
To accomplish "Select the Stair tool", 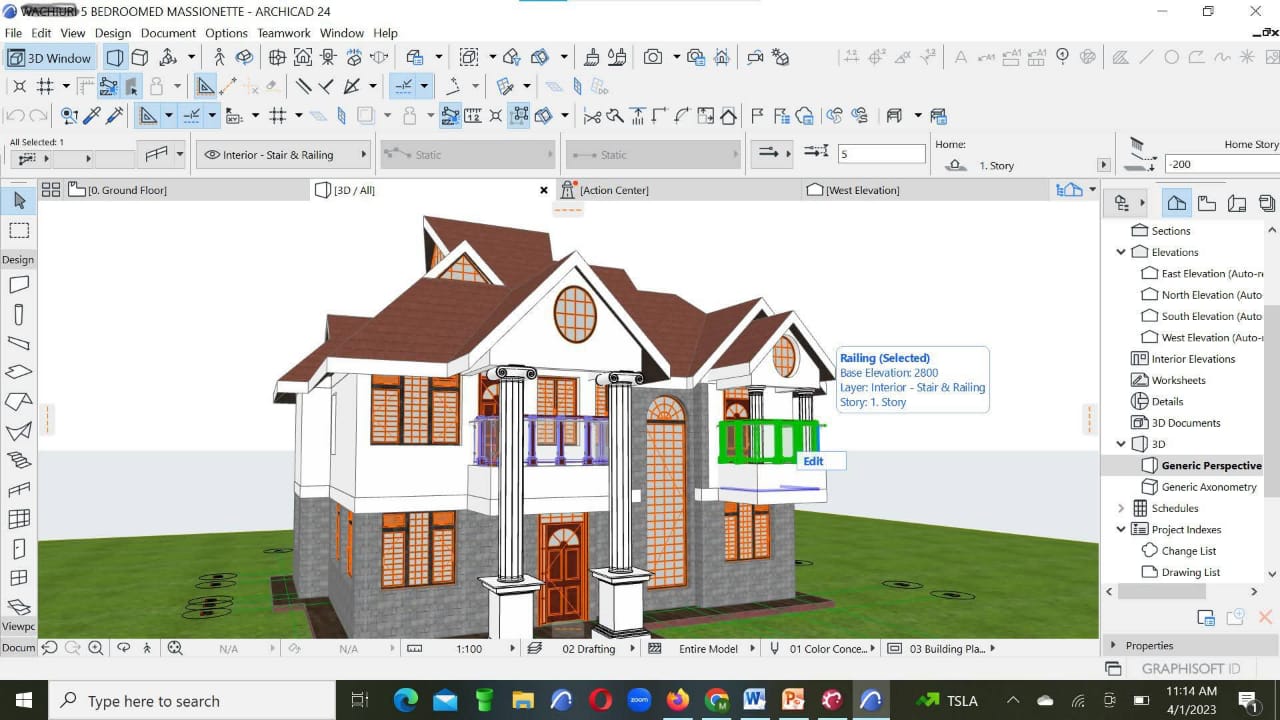I will pyautogui.click(x=18, y=461).
